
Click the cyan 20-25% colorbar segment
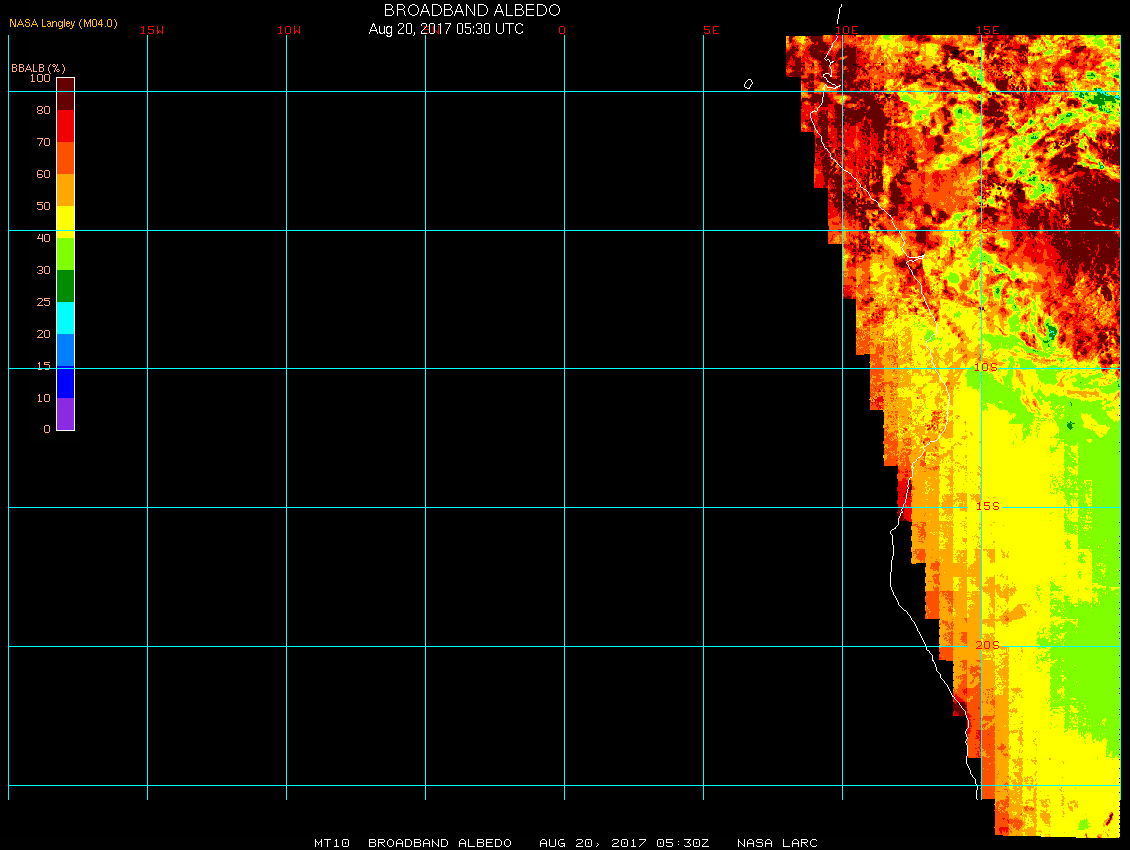(65, 317)
